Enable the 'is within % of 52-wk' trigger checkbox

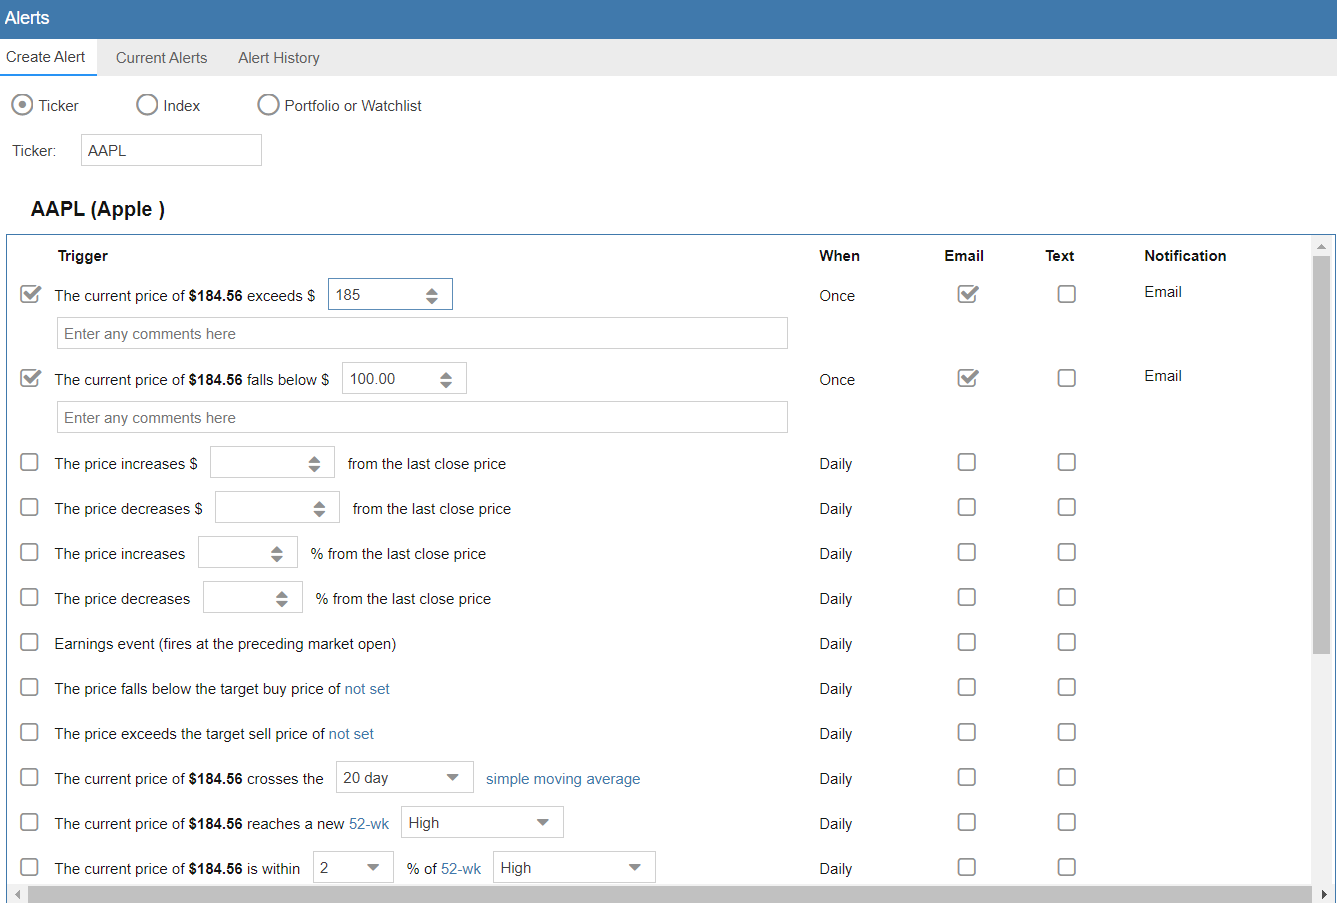pos(30,867)
